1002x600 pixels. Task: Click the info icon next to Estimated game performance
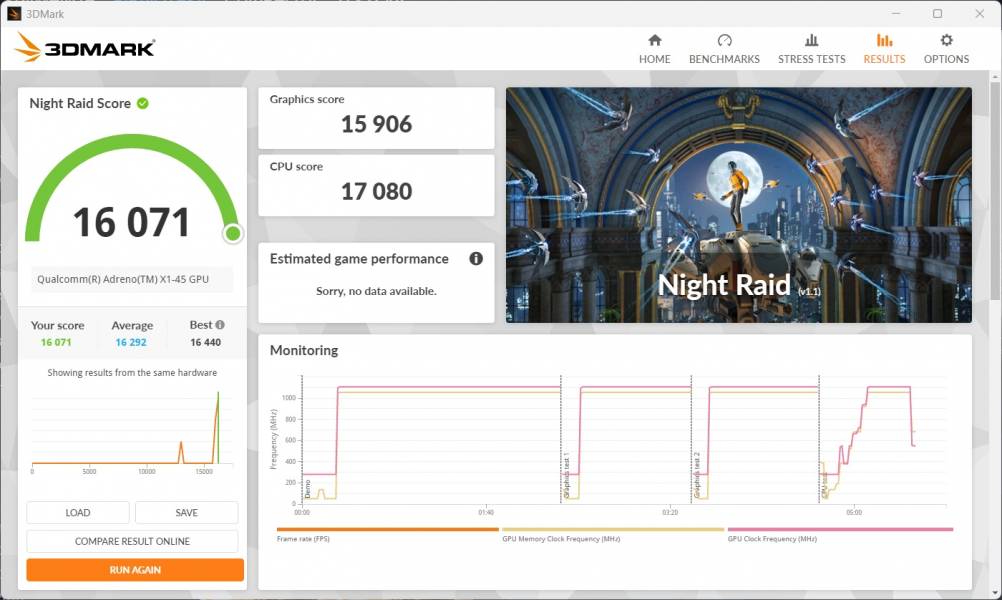pos(476,259)
